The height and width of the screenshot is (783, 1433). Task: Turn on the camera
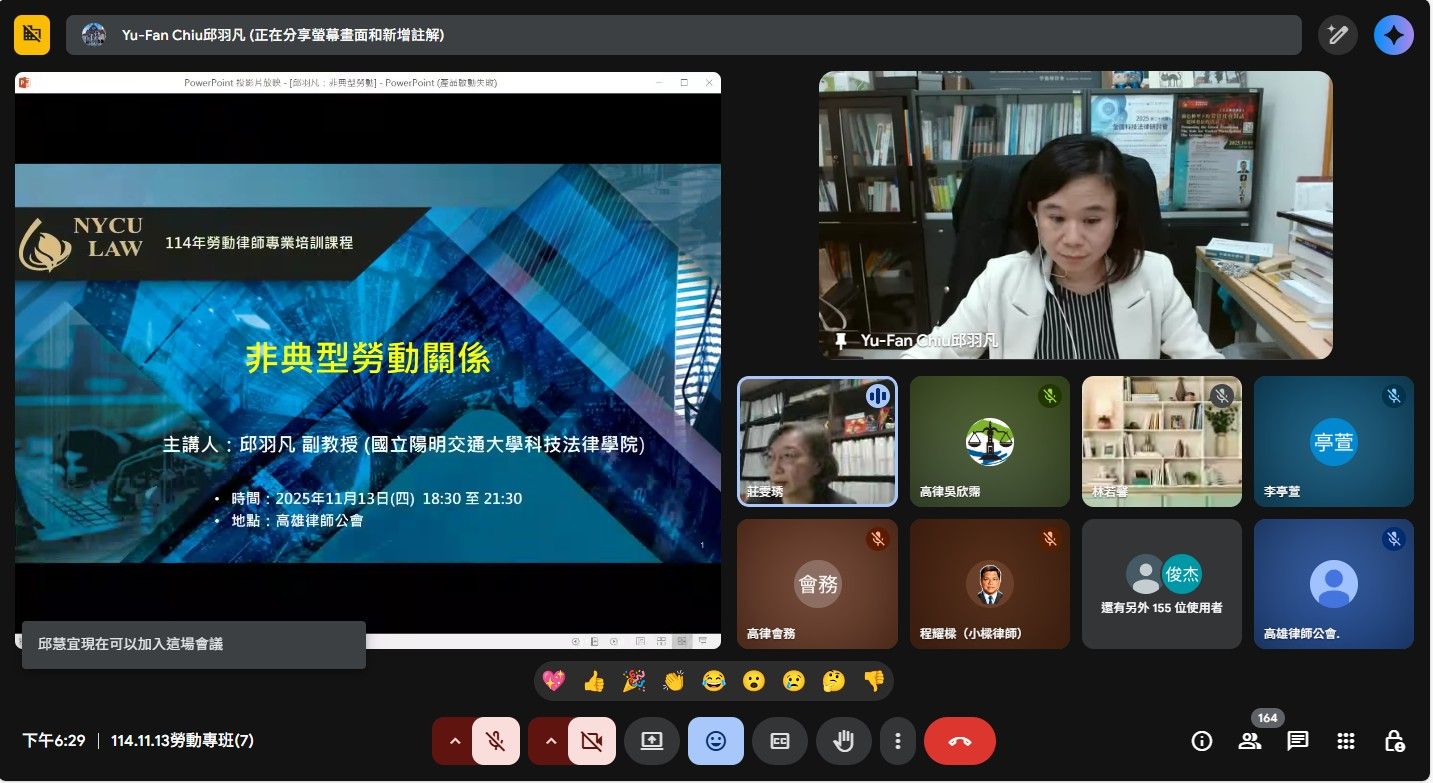click(591, 741)
